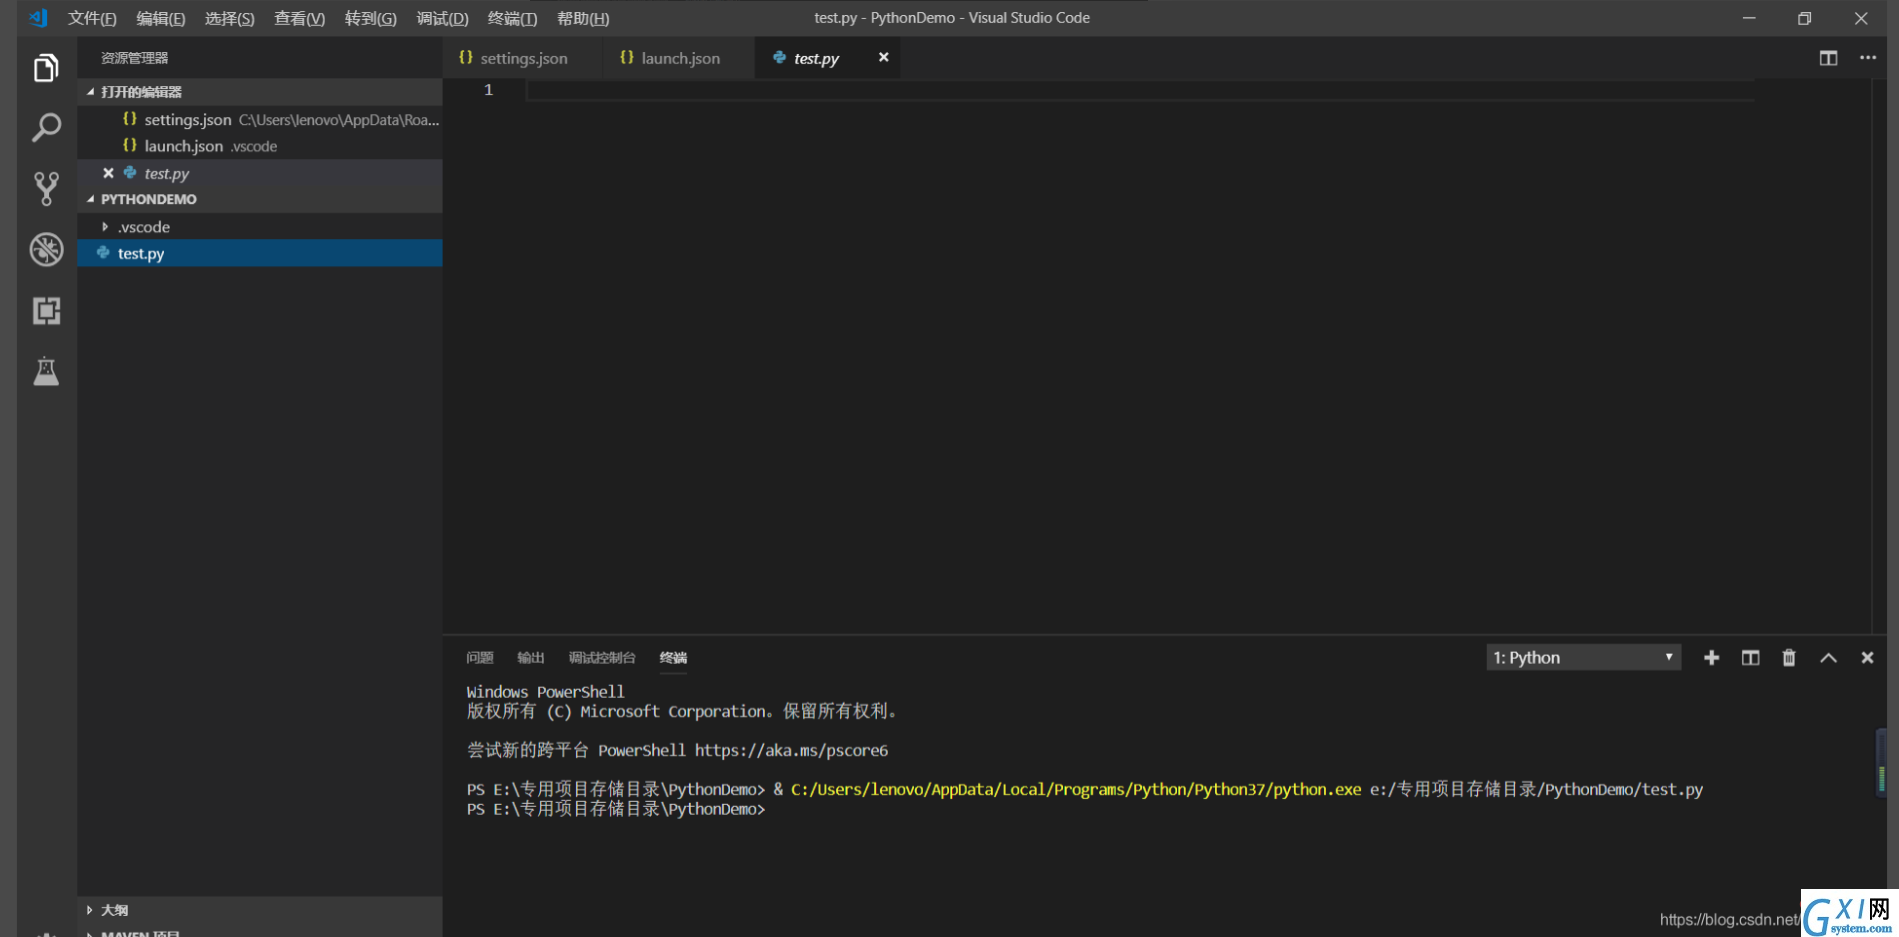The width and height of the screenshot is (1899, 937).
Task: Close test.py in open editors list
Action: tap(108, 173)
